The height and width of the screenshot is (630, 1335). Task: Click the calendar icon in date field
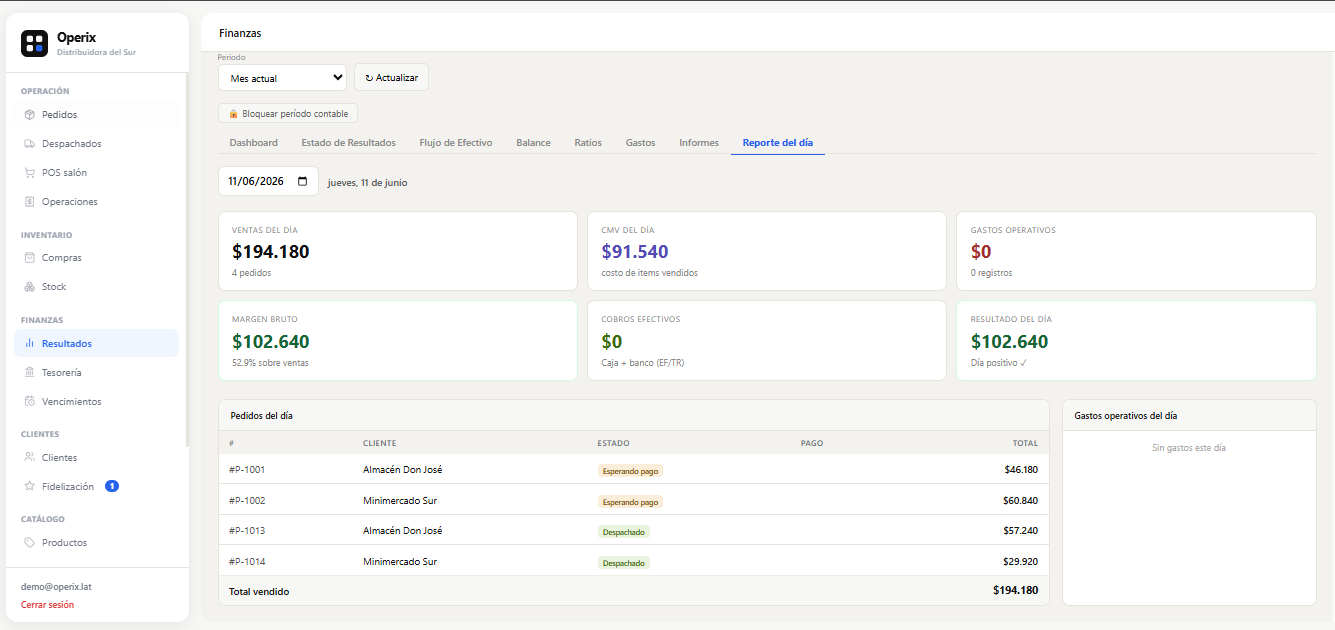point(303,181)
